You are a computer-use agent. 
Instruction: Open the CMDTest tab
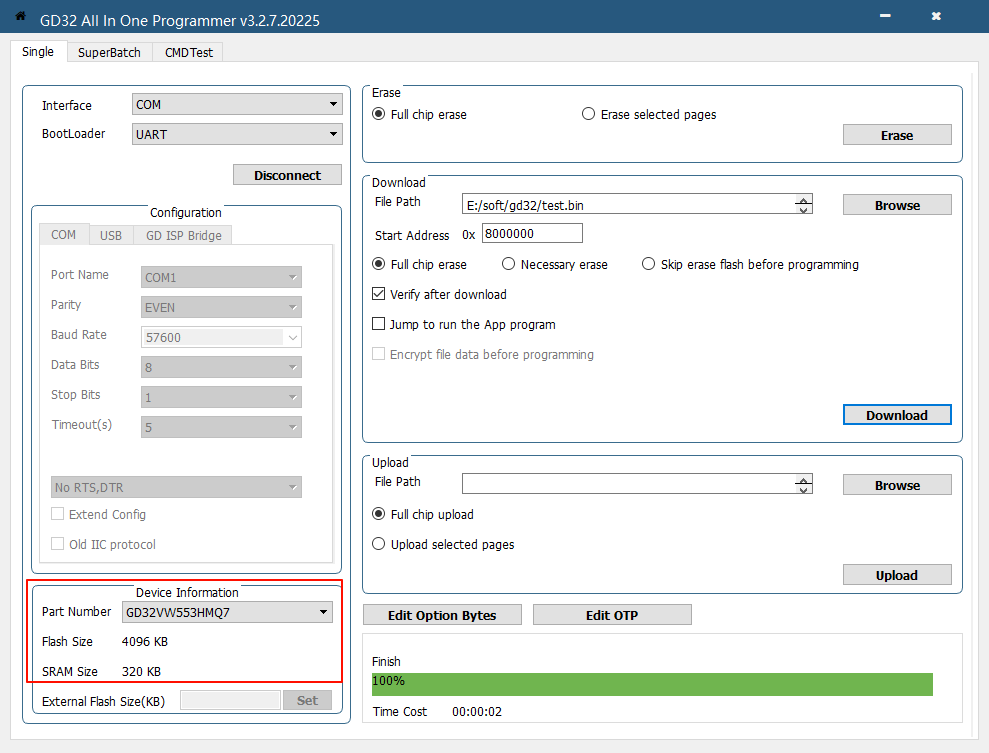tap(189, 52)
